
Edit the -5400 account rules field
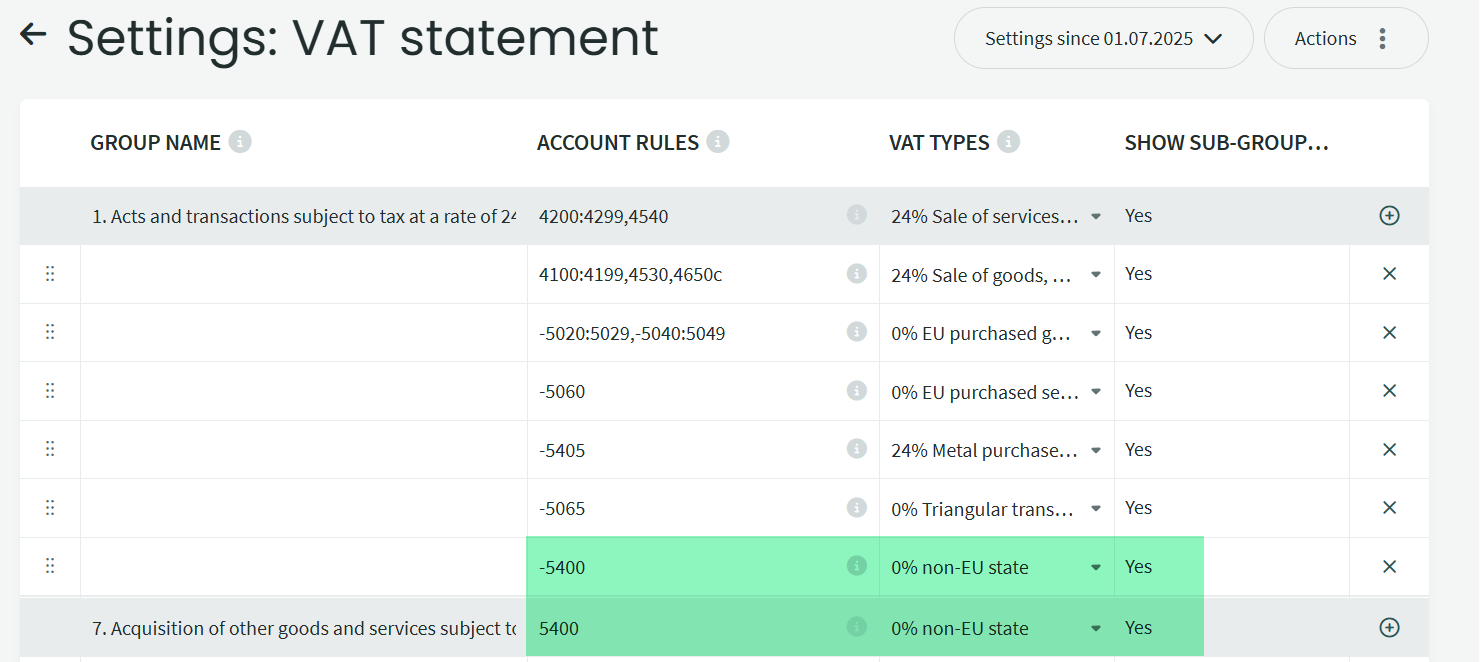tap(680, 568)
